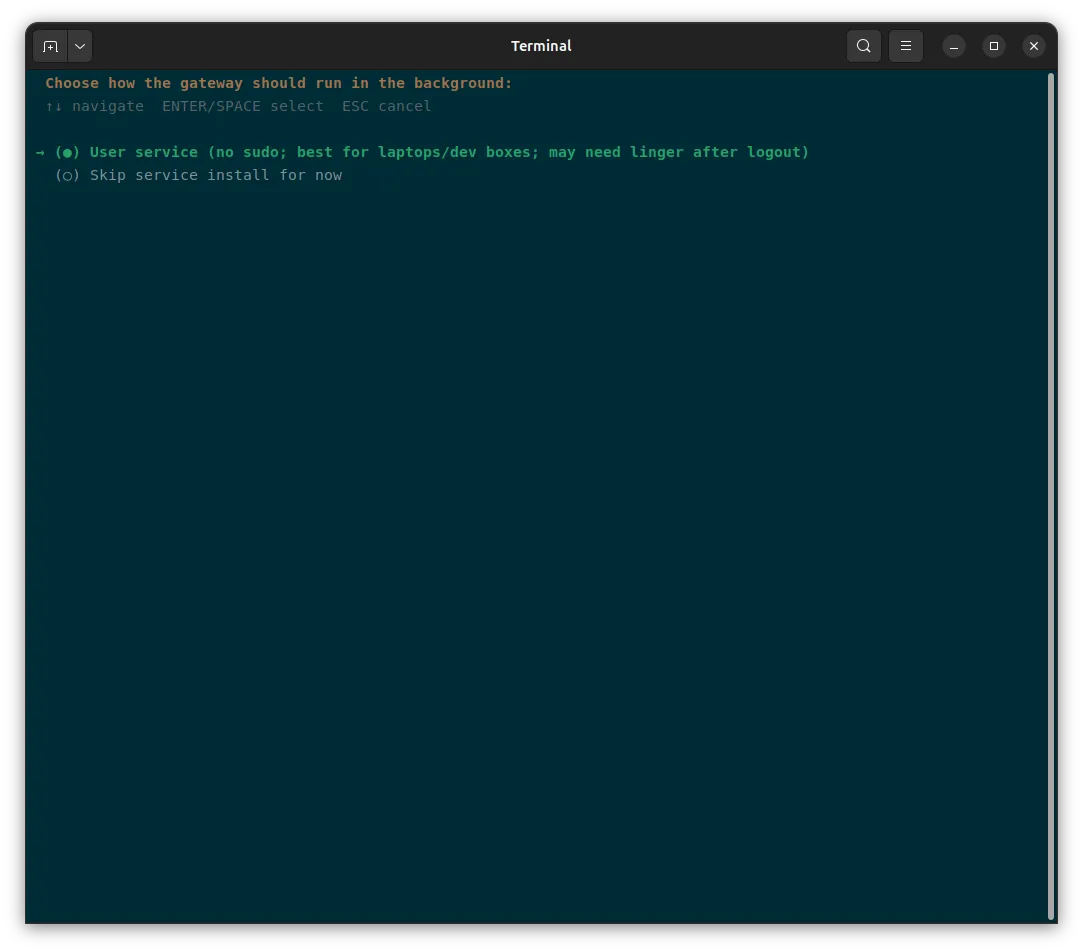Click the Terminal window title
This screenshot has width=1083, height=952.
541,46
